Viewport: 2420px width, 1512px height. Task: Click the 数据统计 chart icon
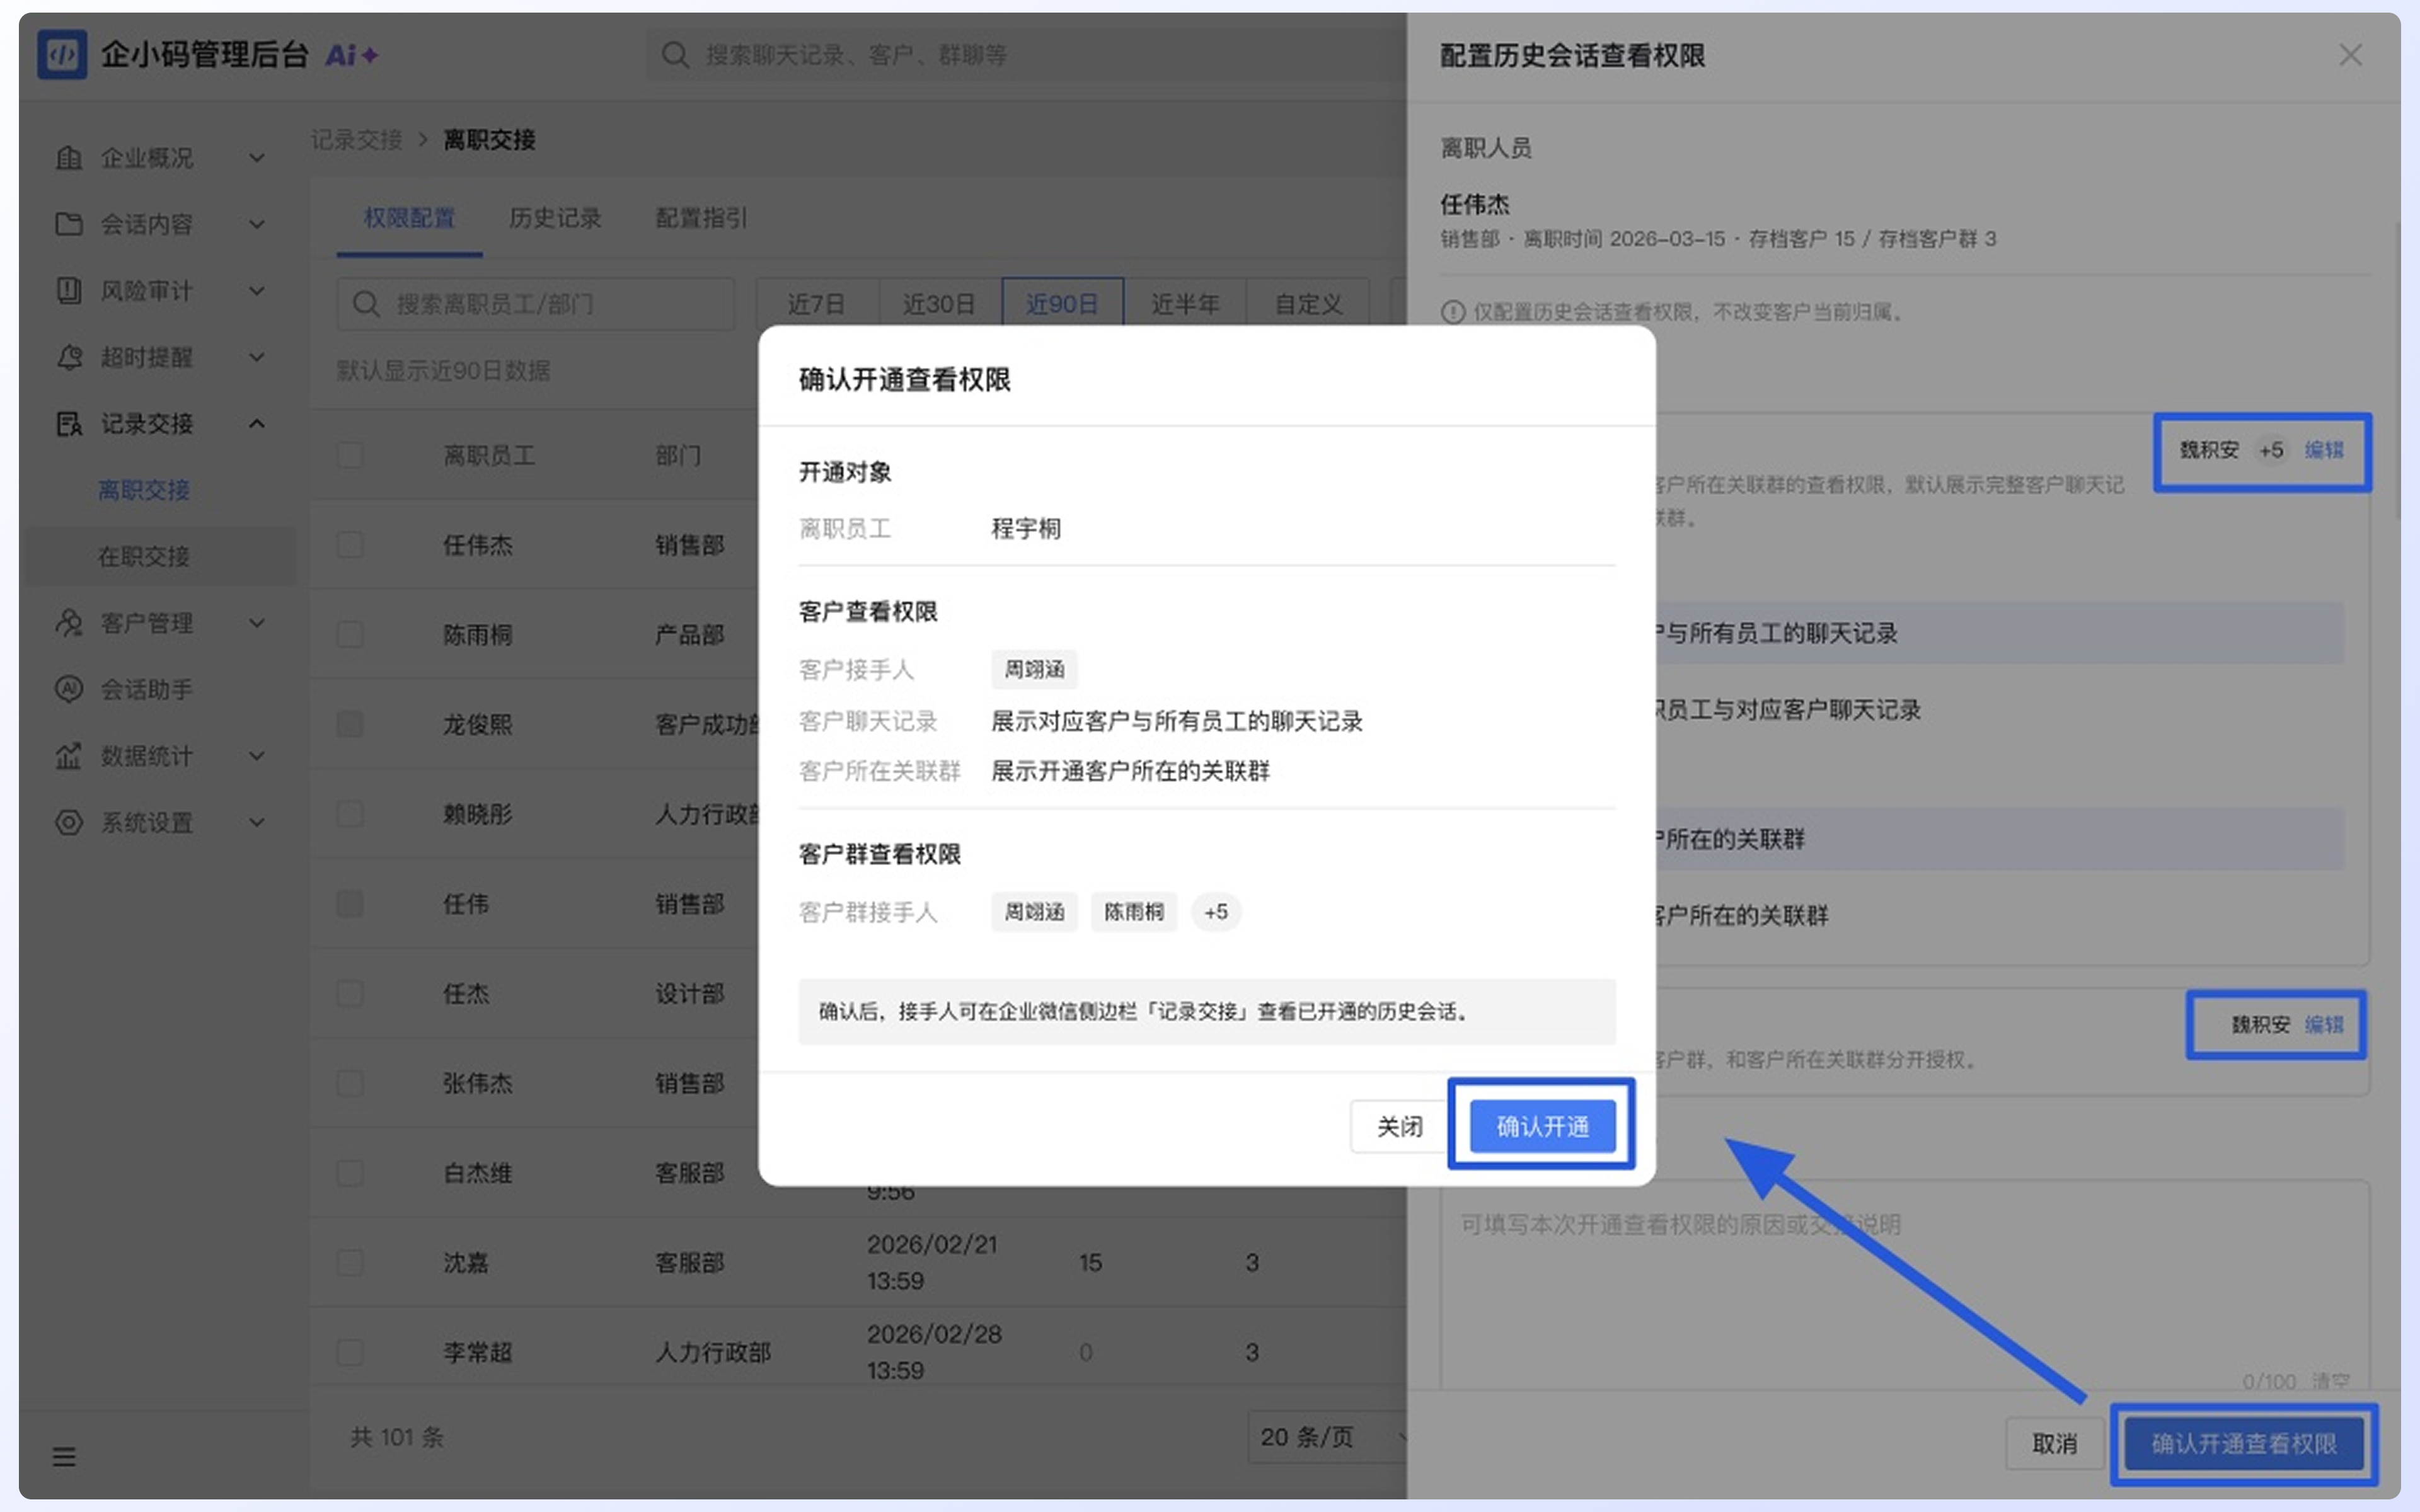pos(68,756)
